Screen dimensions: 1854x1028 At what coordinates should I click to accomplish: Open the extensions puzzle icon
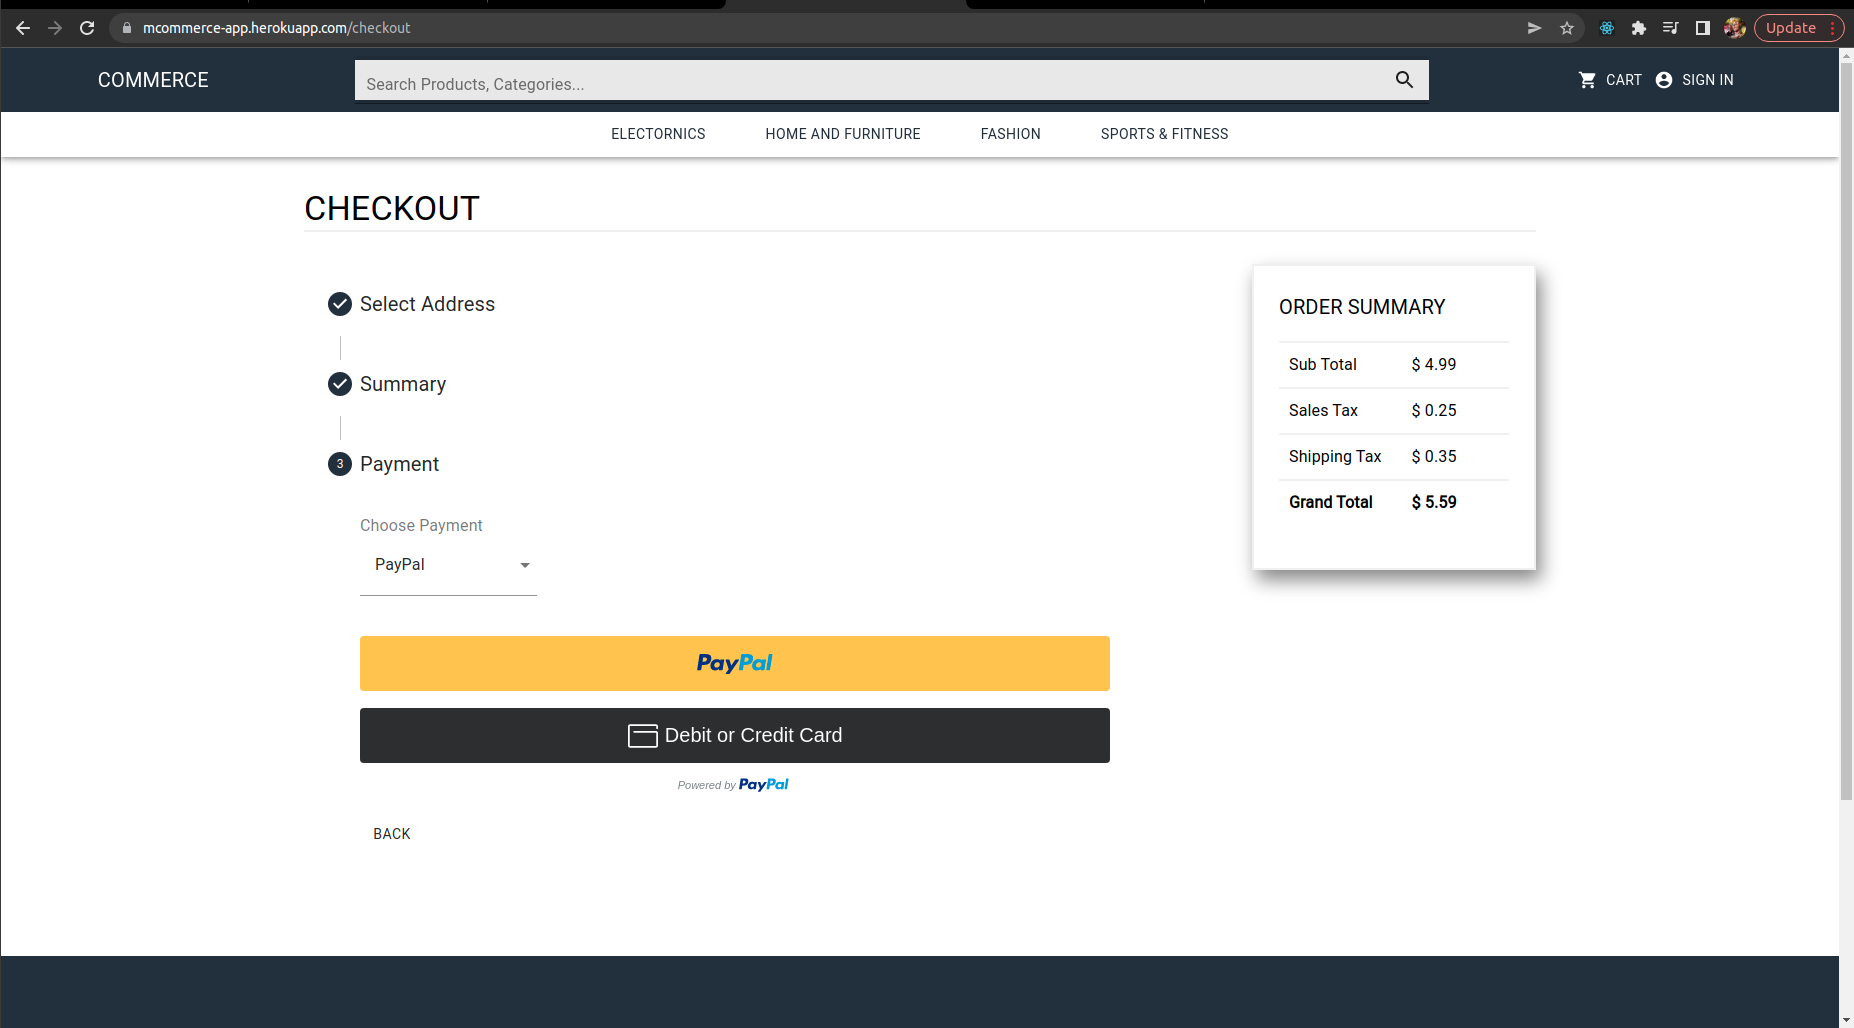point(1639,28)
